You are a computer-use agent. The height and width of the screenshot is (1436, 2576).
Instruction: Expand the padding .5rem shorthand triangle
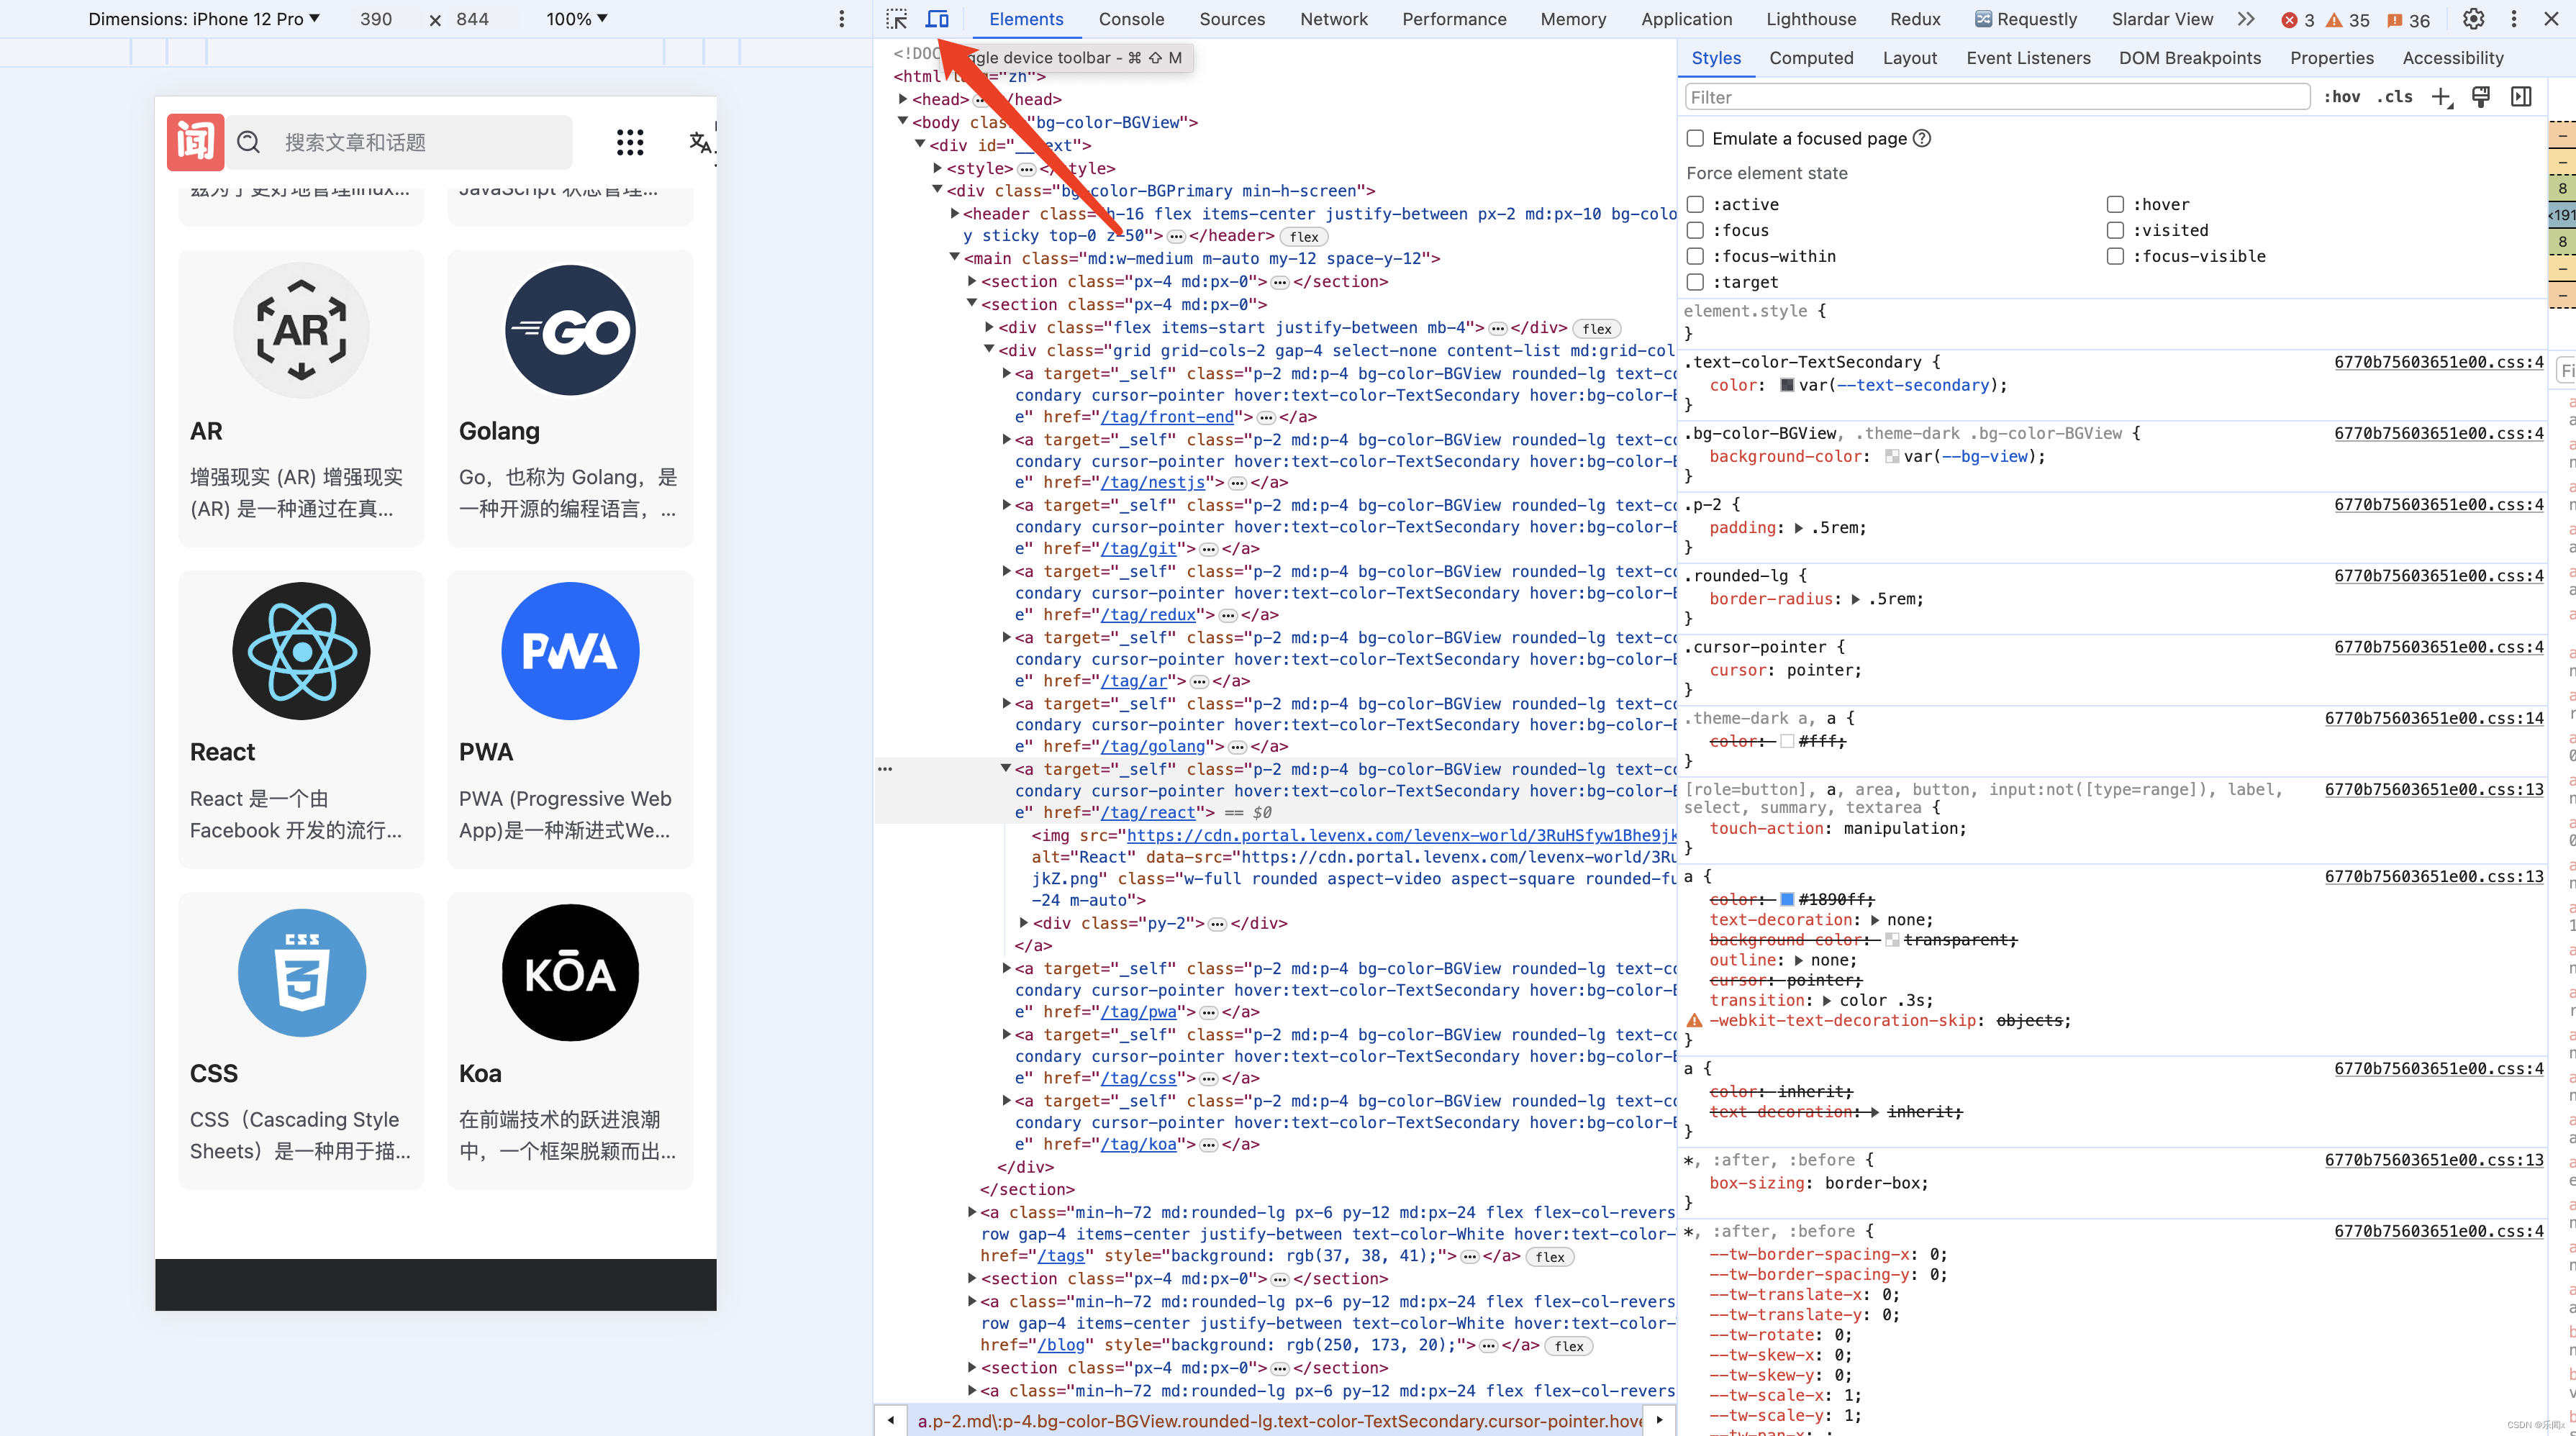pyautogui.click(x=1799, y=528)
